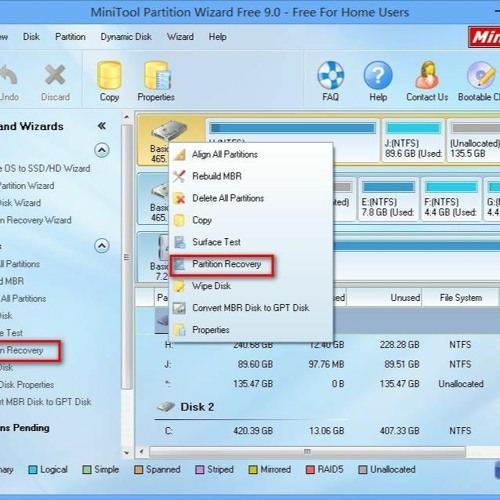Viewport: 500px width, 500px height.
Task: Click the 228.28 GB unused value in H: row
Action: point(399,345)
